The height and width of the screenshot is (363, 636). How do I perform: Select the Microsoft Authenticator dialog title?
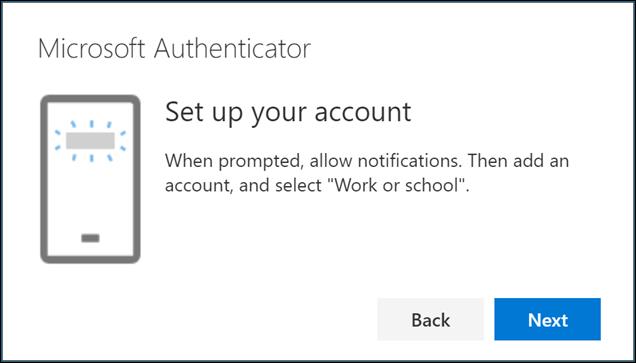pyautogui.click(x=174, y=49)
